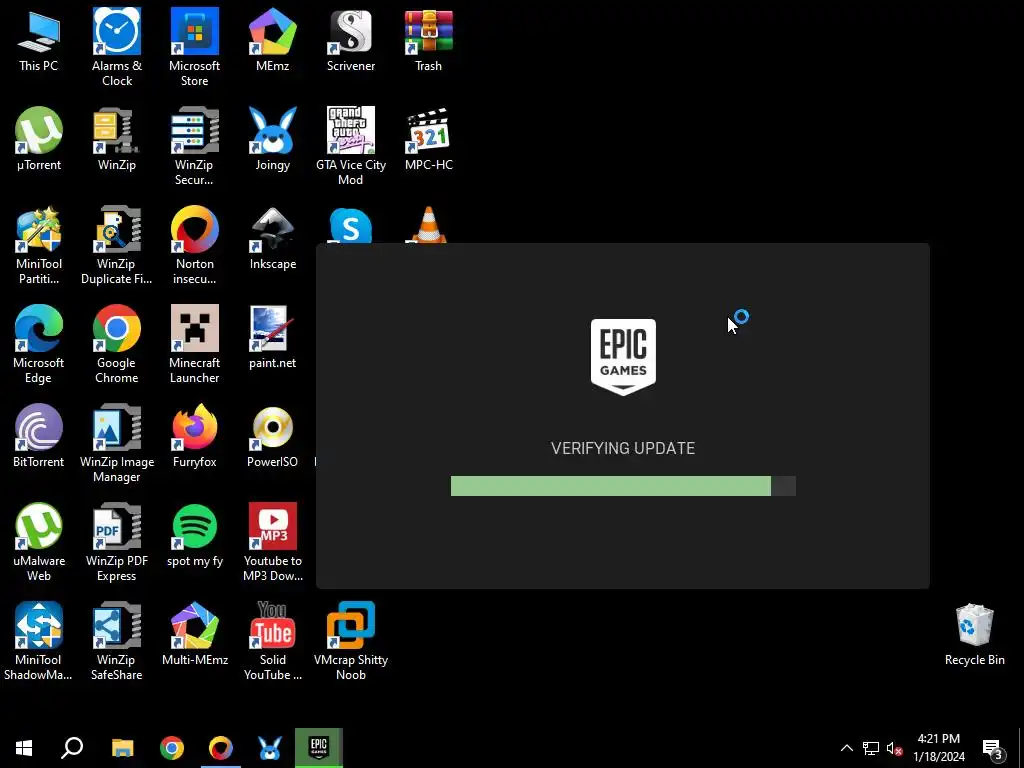
Task: Open This PC desktop icon
Action: [39, 40]
